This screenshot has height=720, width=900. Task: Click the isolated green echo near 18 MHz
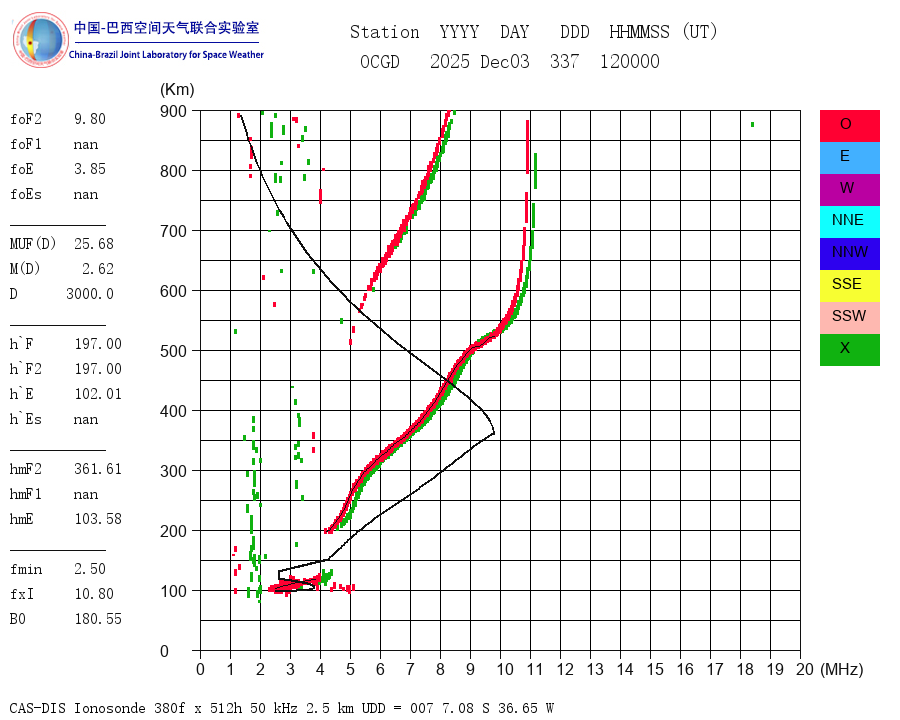(752, 125)
